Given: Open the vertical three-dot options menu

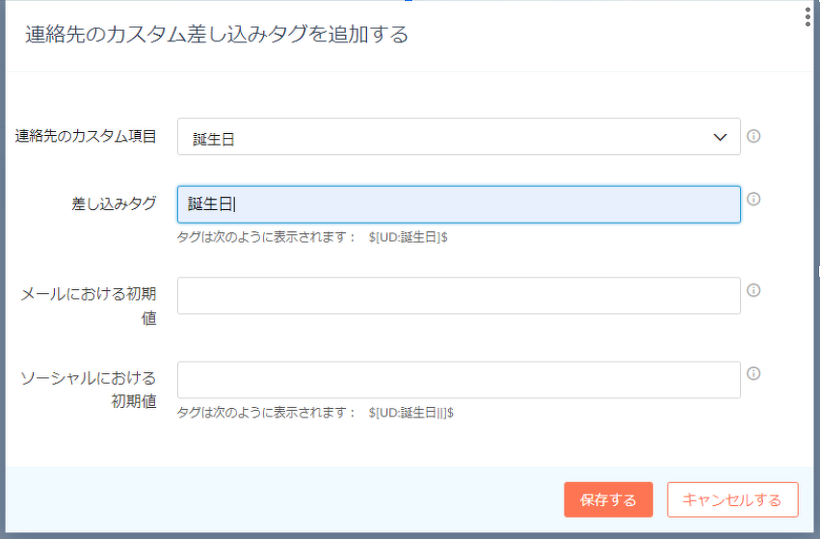Looking at the screenshot, I should [807, 17].
